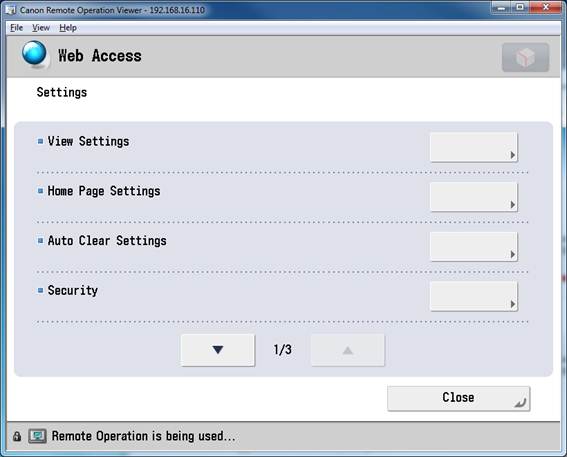The width and height of the screenshot is (567, 457).
Task: Click the blue bullet beside Security
Action: tap(40, 290)
